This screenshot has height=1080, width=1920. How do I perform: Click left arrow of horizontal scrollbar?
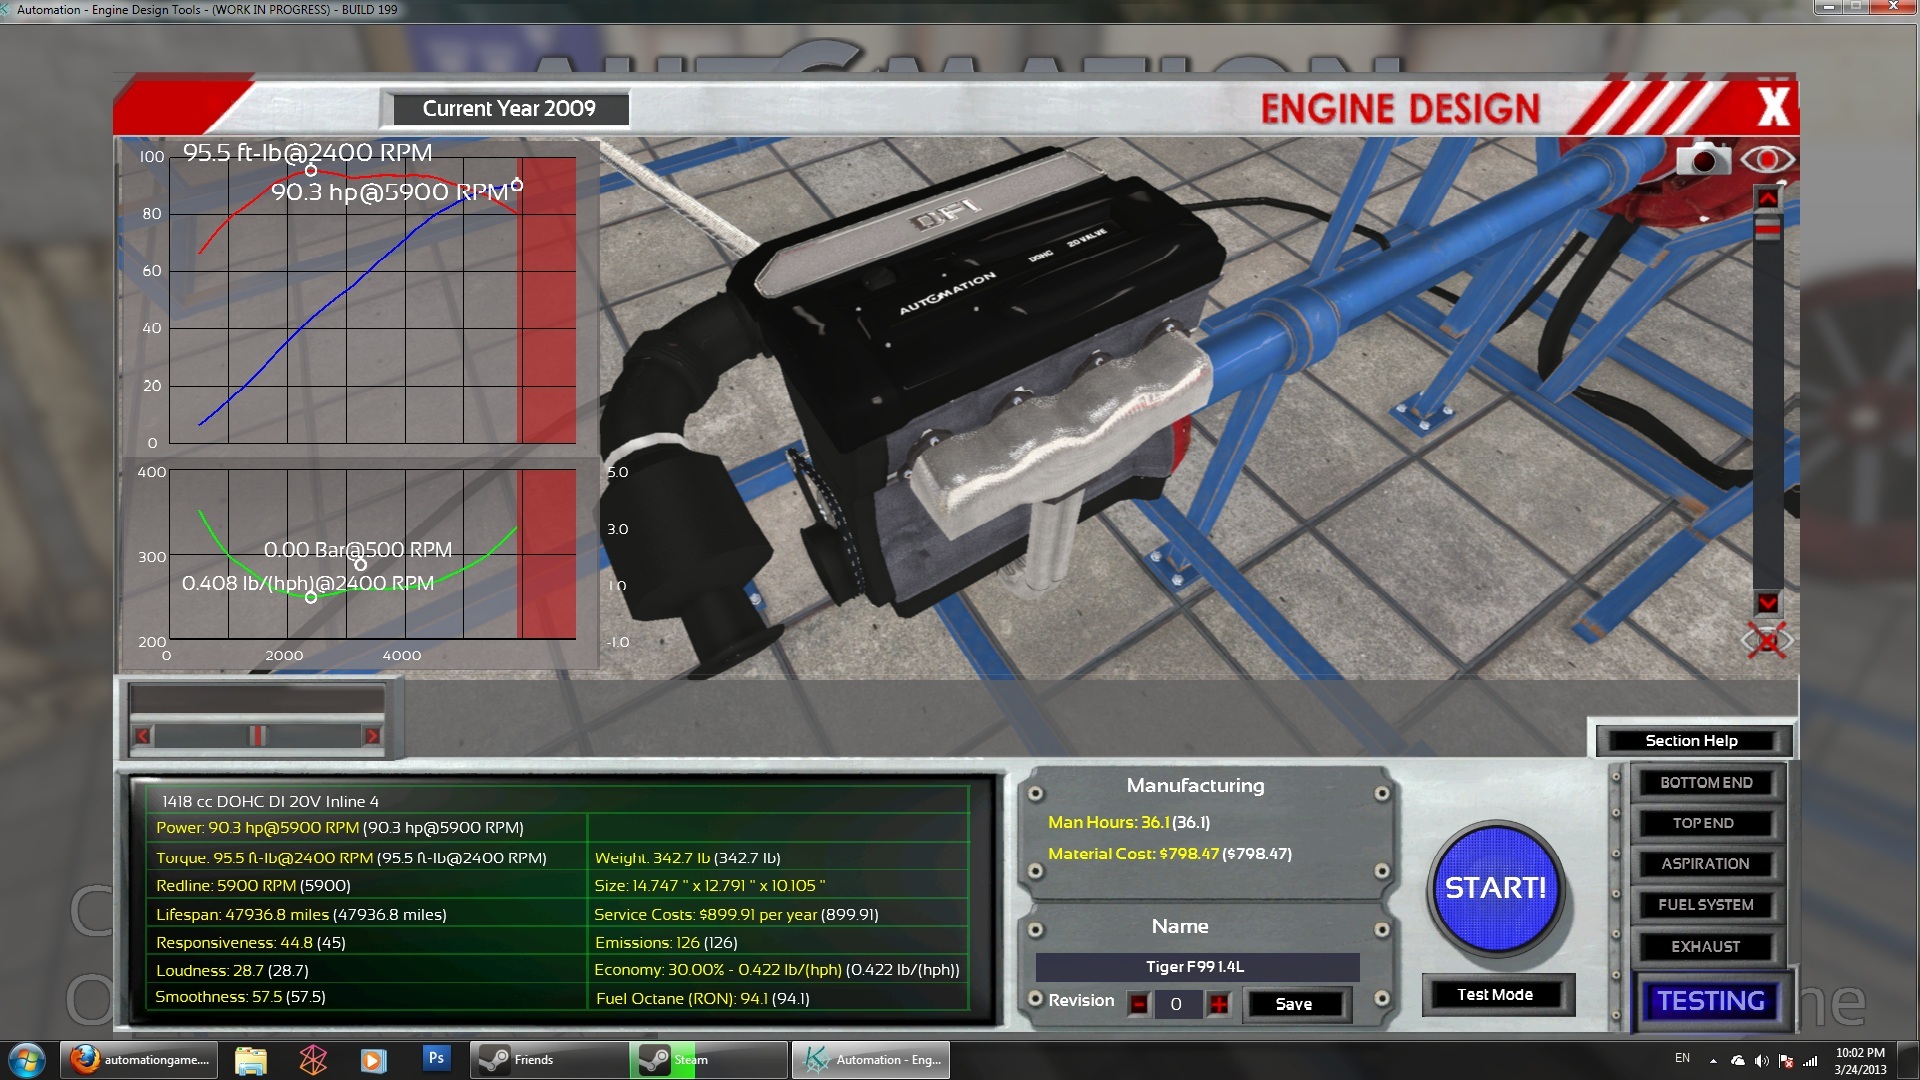pyautogui.click(x=143, y=736)
